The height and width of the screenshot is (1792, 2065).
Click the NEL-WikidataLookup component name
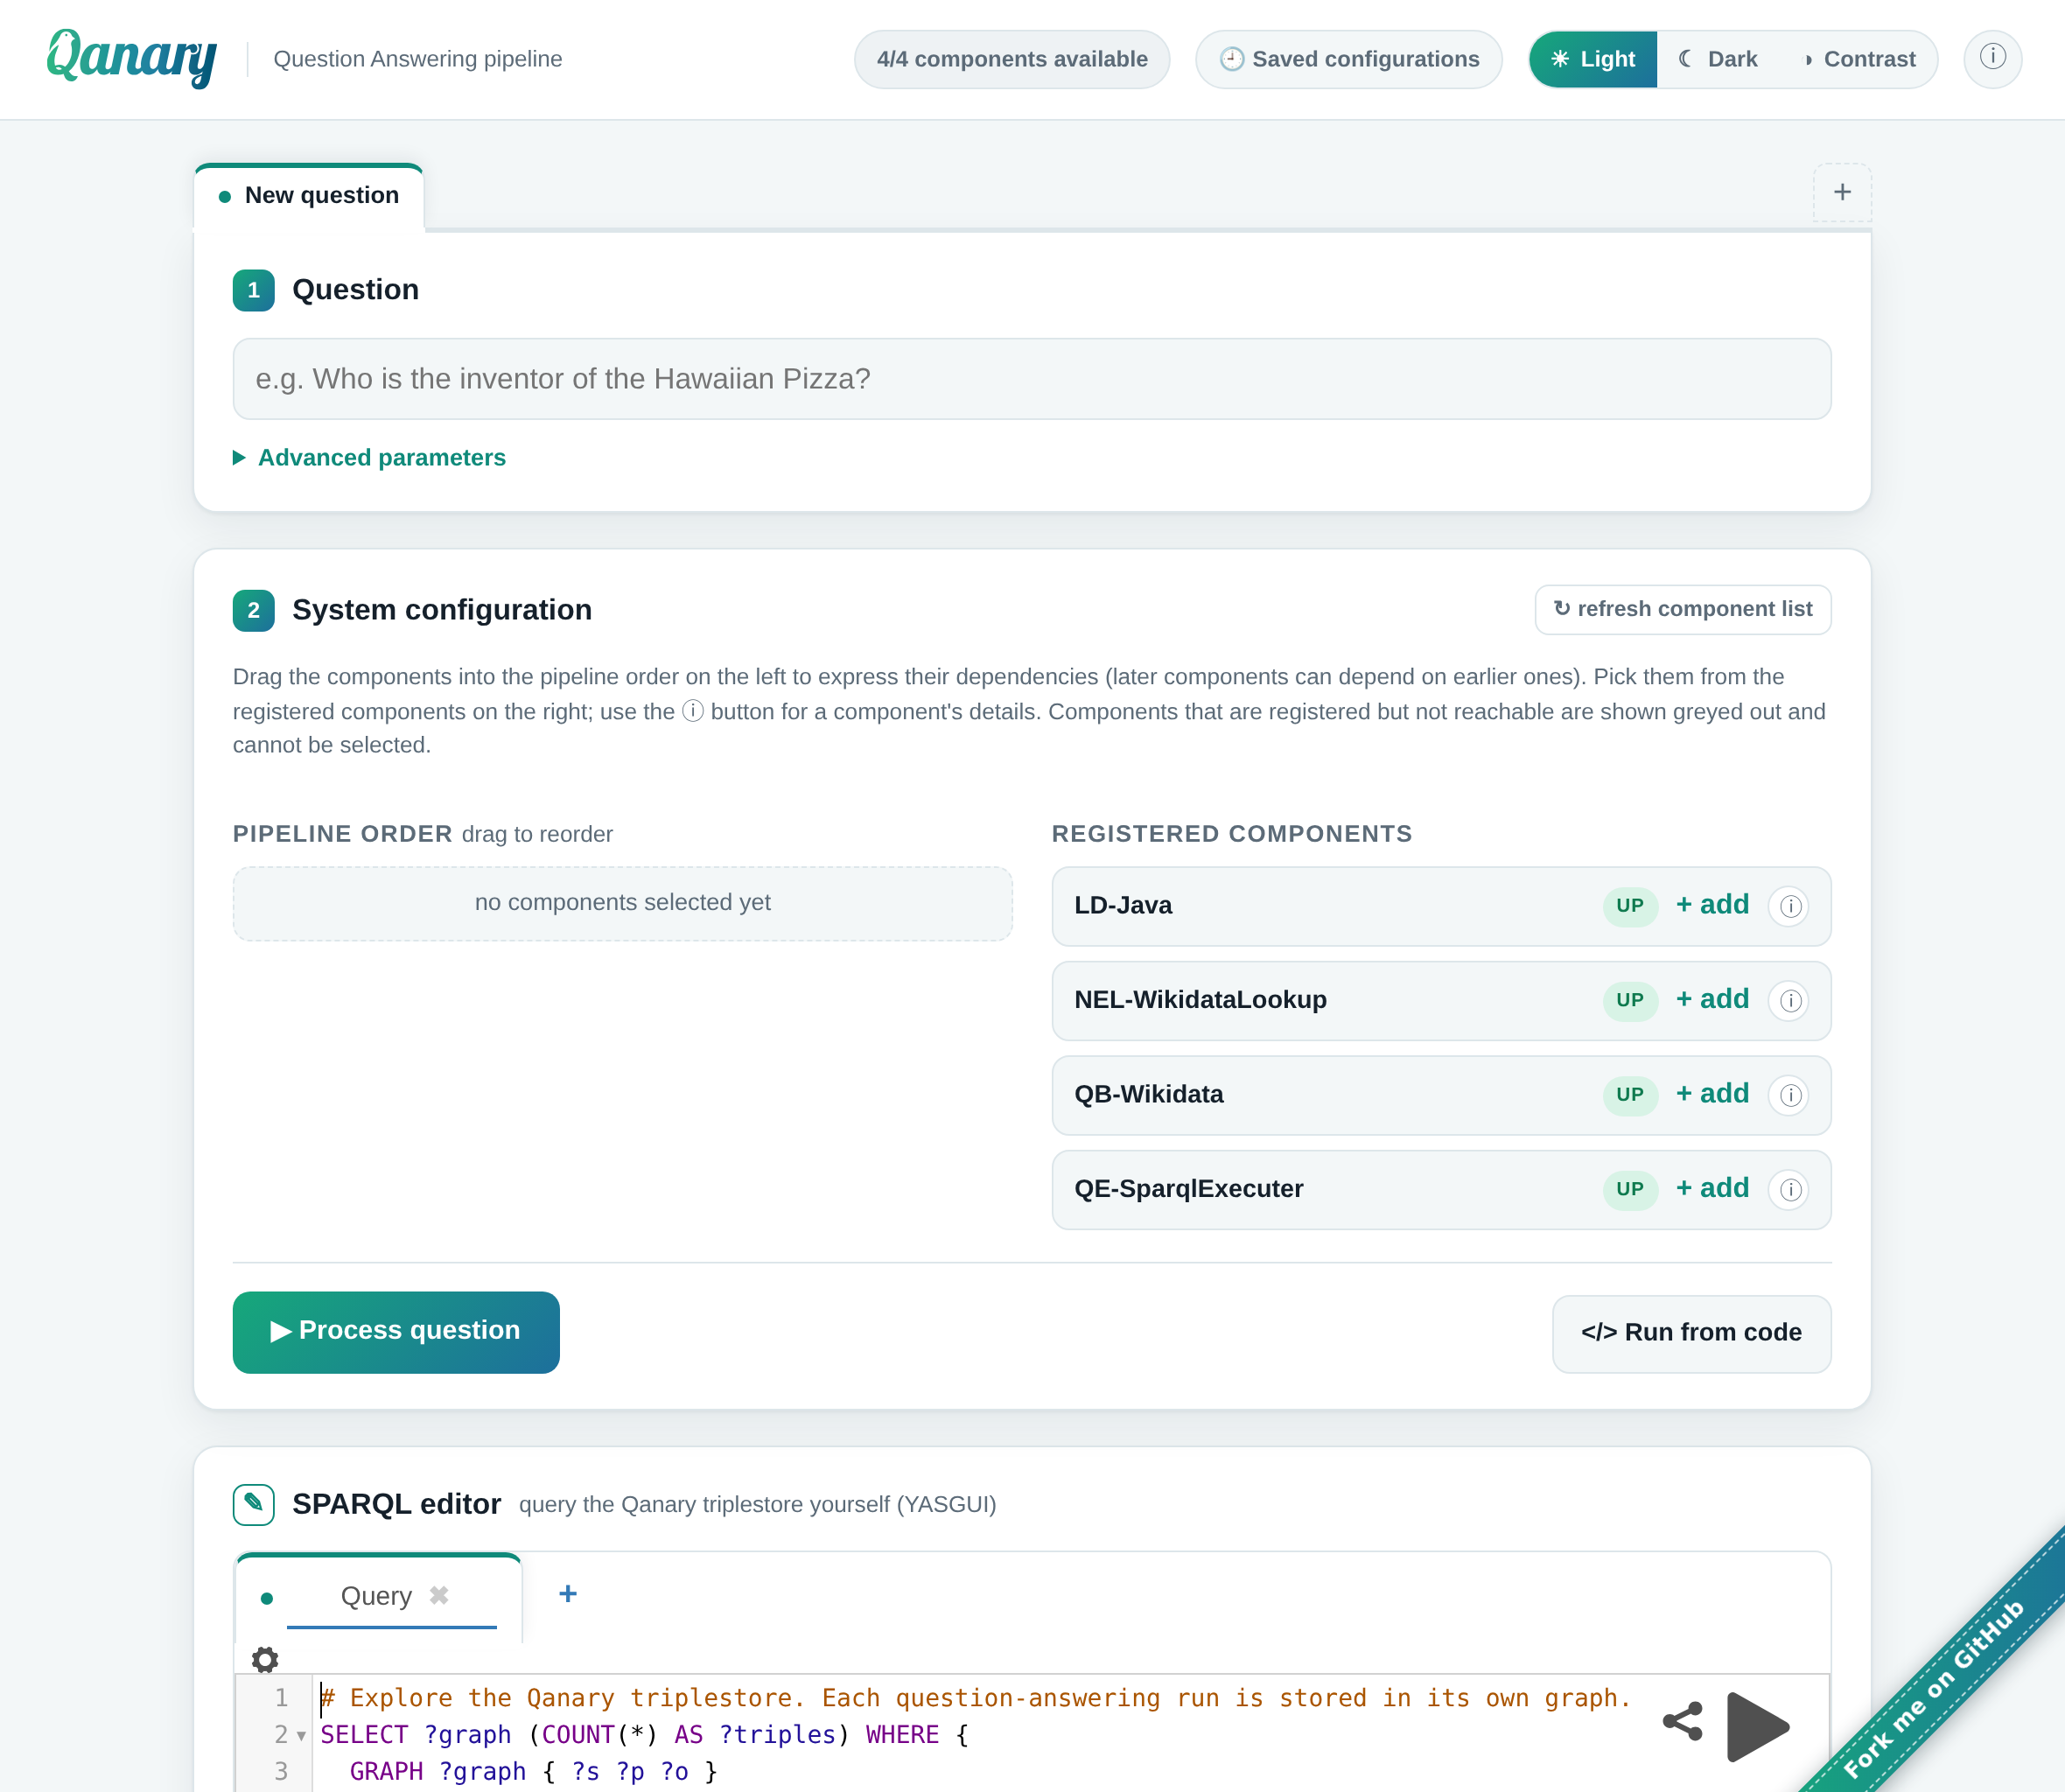(x=1200, y=1000)
